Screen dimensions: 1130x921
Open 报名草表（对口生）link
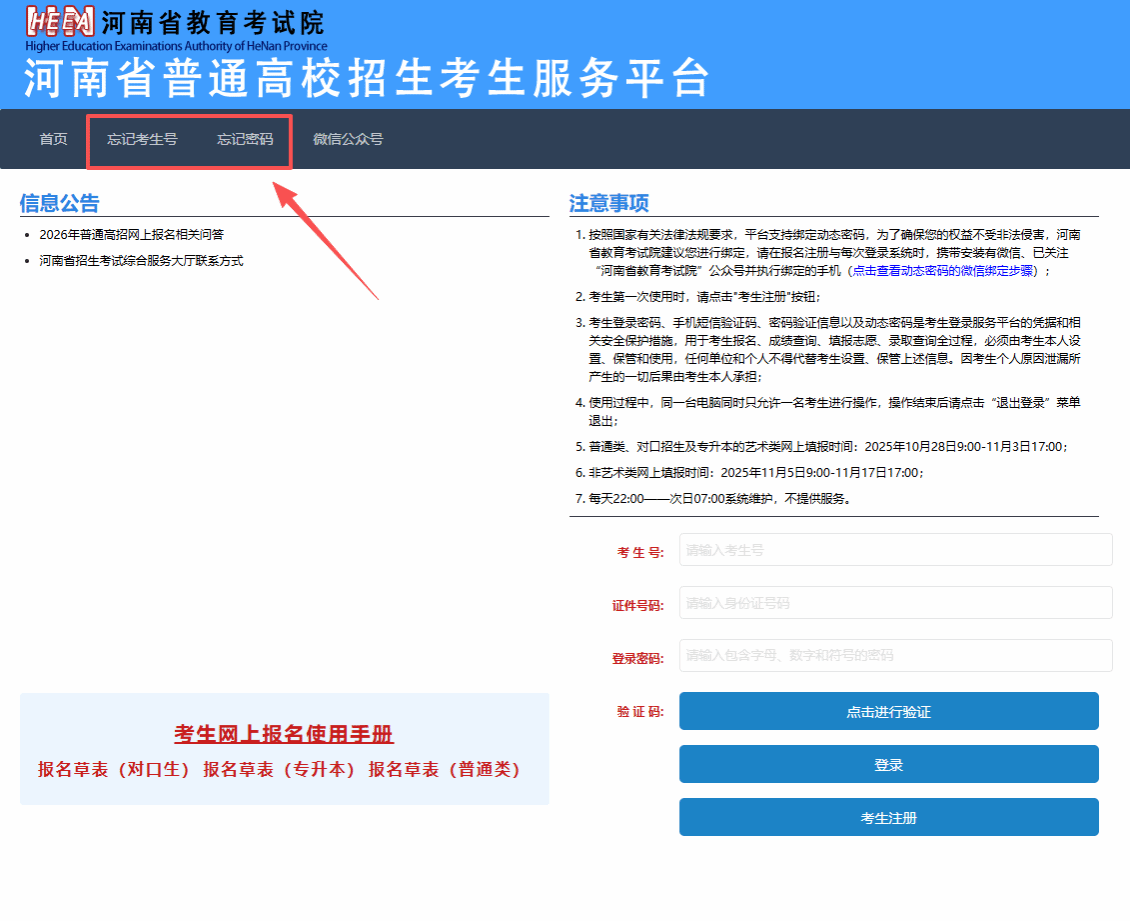(114, 770)
